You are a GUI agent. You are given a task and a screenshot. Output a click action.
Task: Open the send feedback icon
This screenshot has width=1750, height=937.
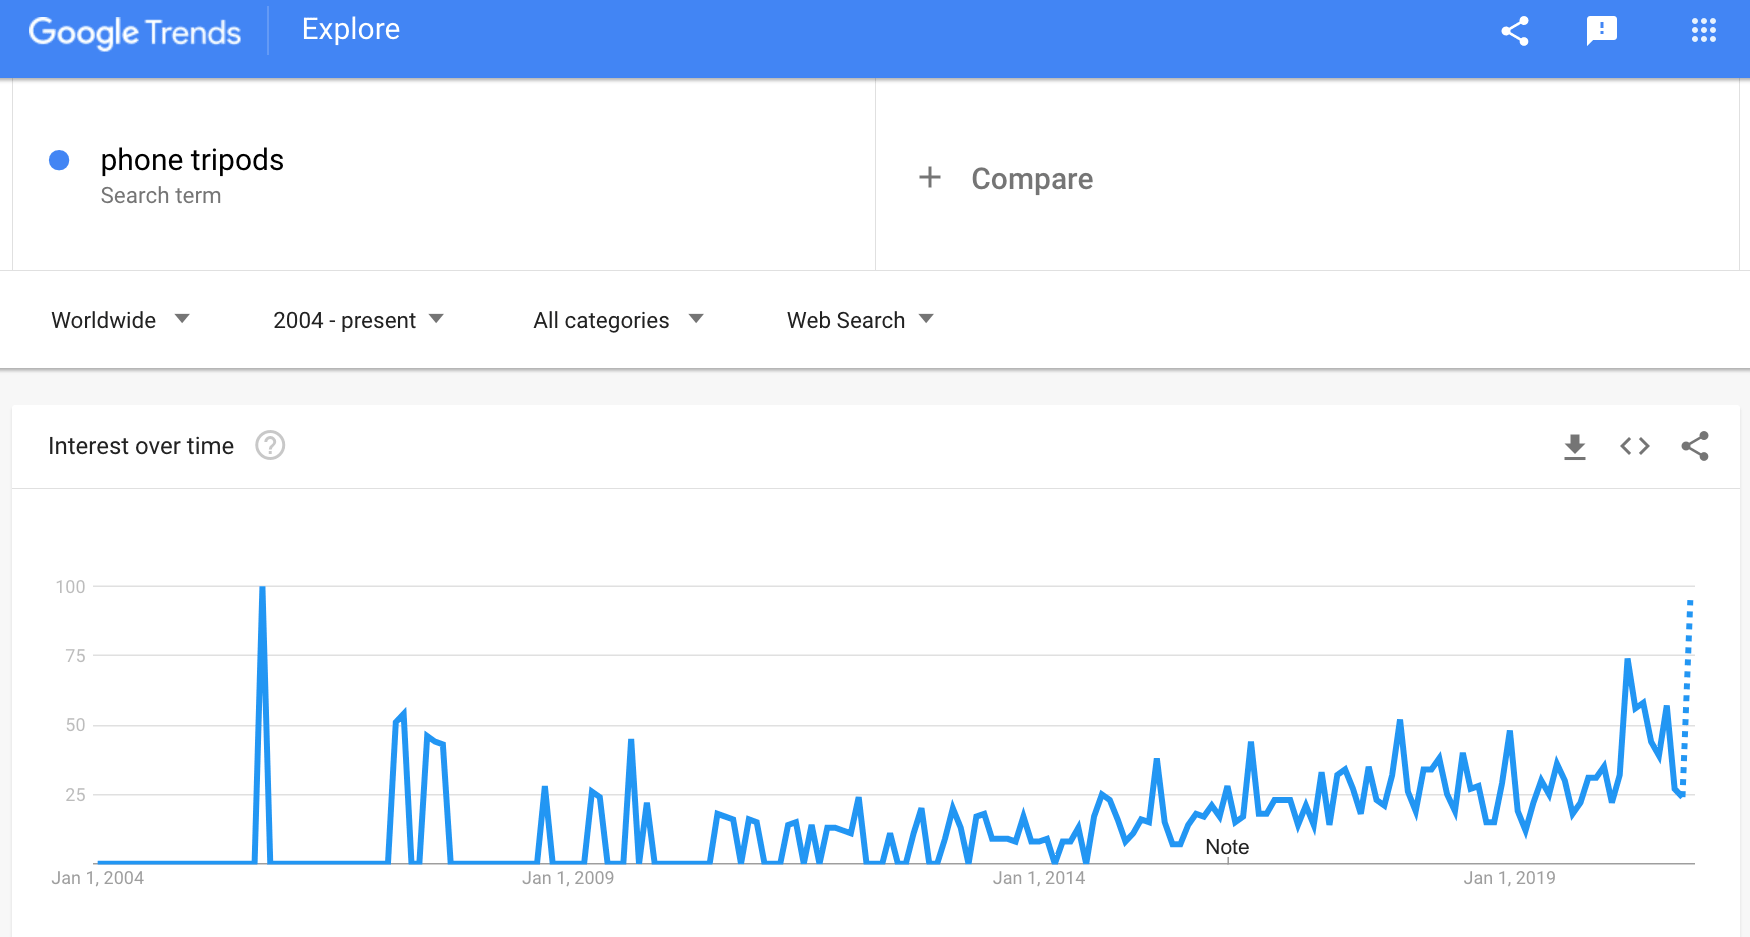click(x=1602, y=31)
